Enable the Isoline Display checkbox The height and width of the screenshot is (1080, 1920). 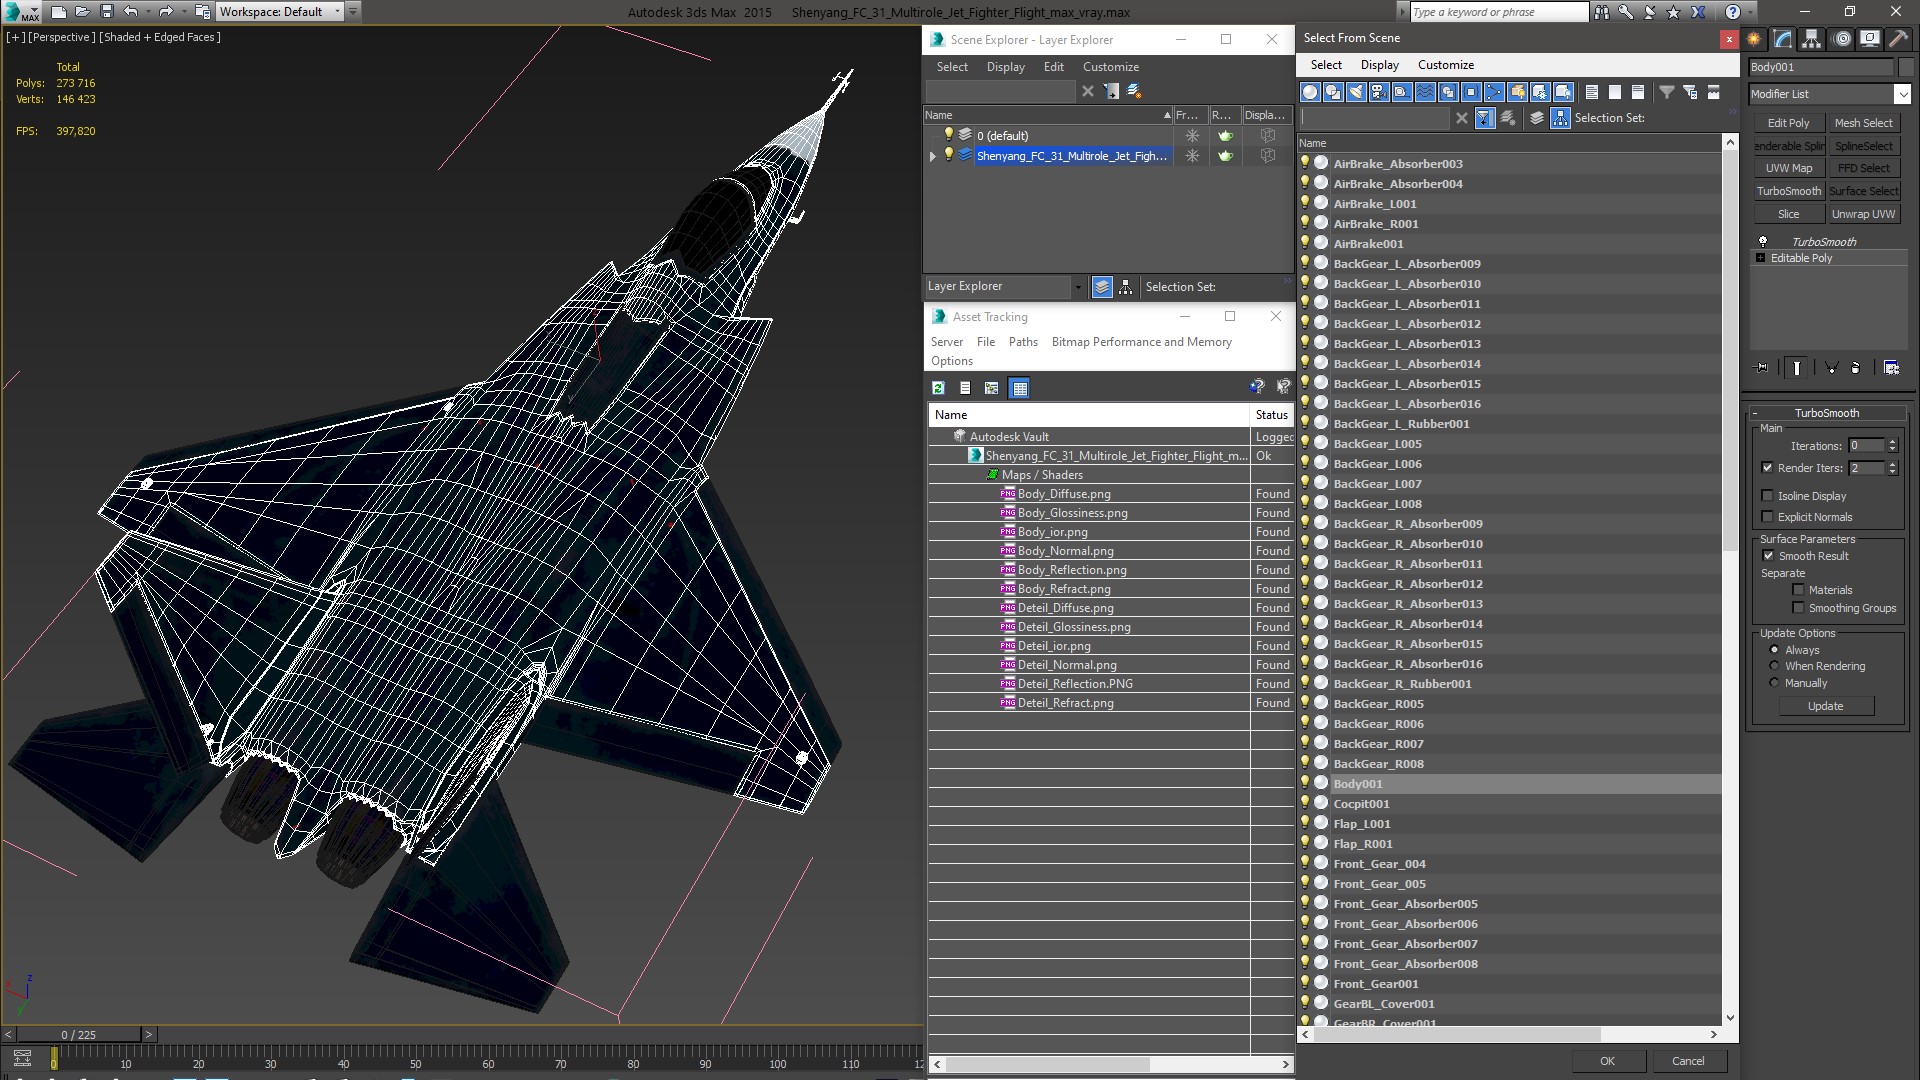click(1768, 496)
